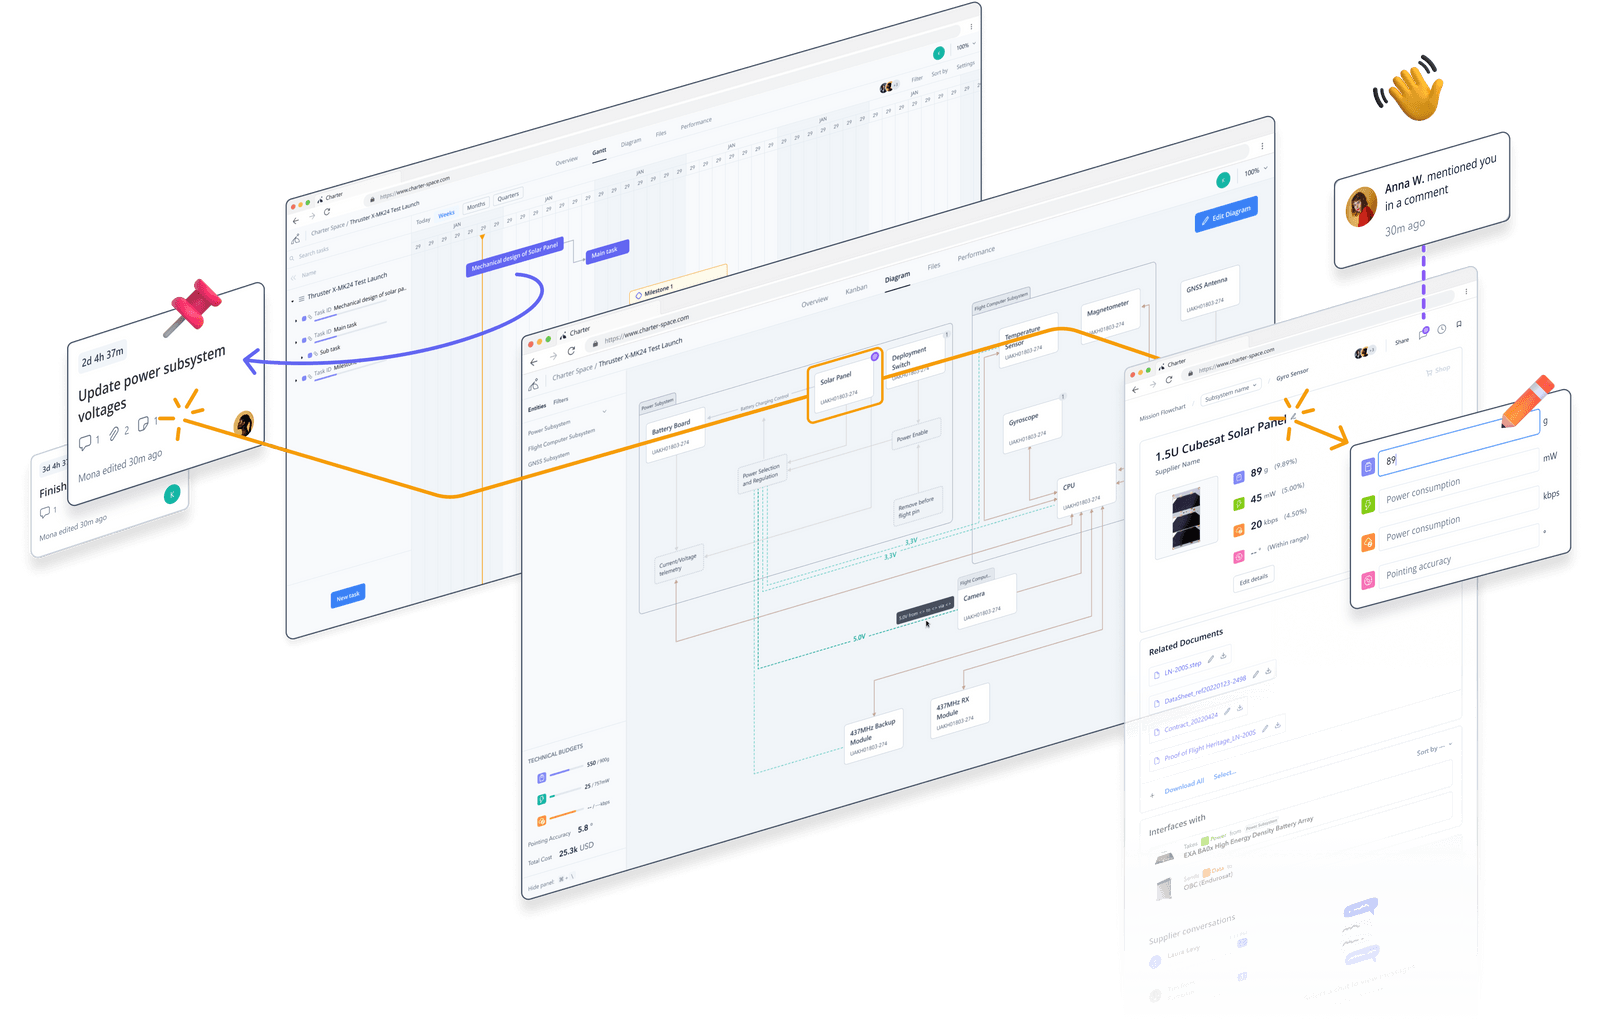This screenshot has width=1600, height=1020.
Task: Select the Months timeline view
Action: (476, 205)
